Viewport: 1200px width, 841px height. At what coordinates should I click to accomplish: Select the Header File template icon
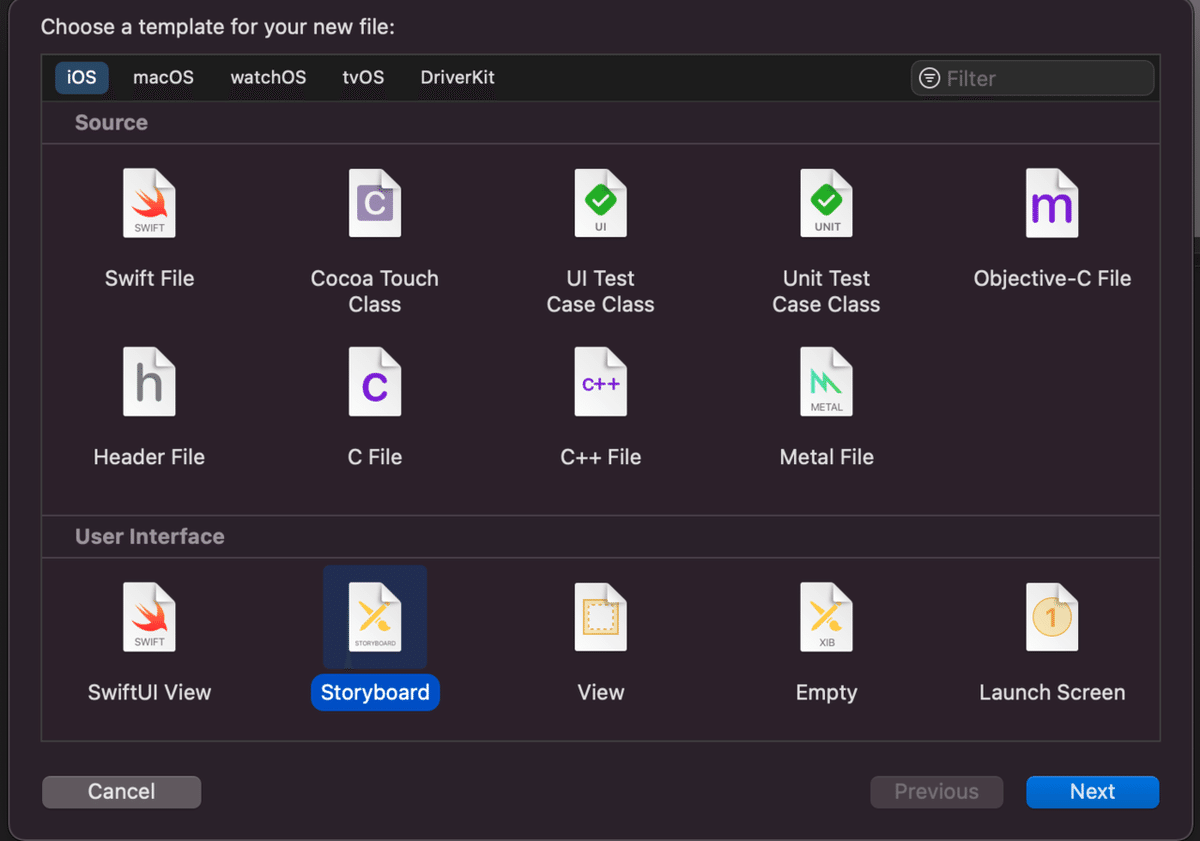(149, 382)
